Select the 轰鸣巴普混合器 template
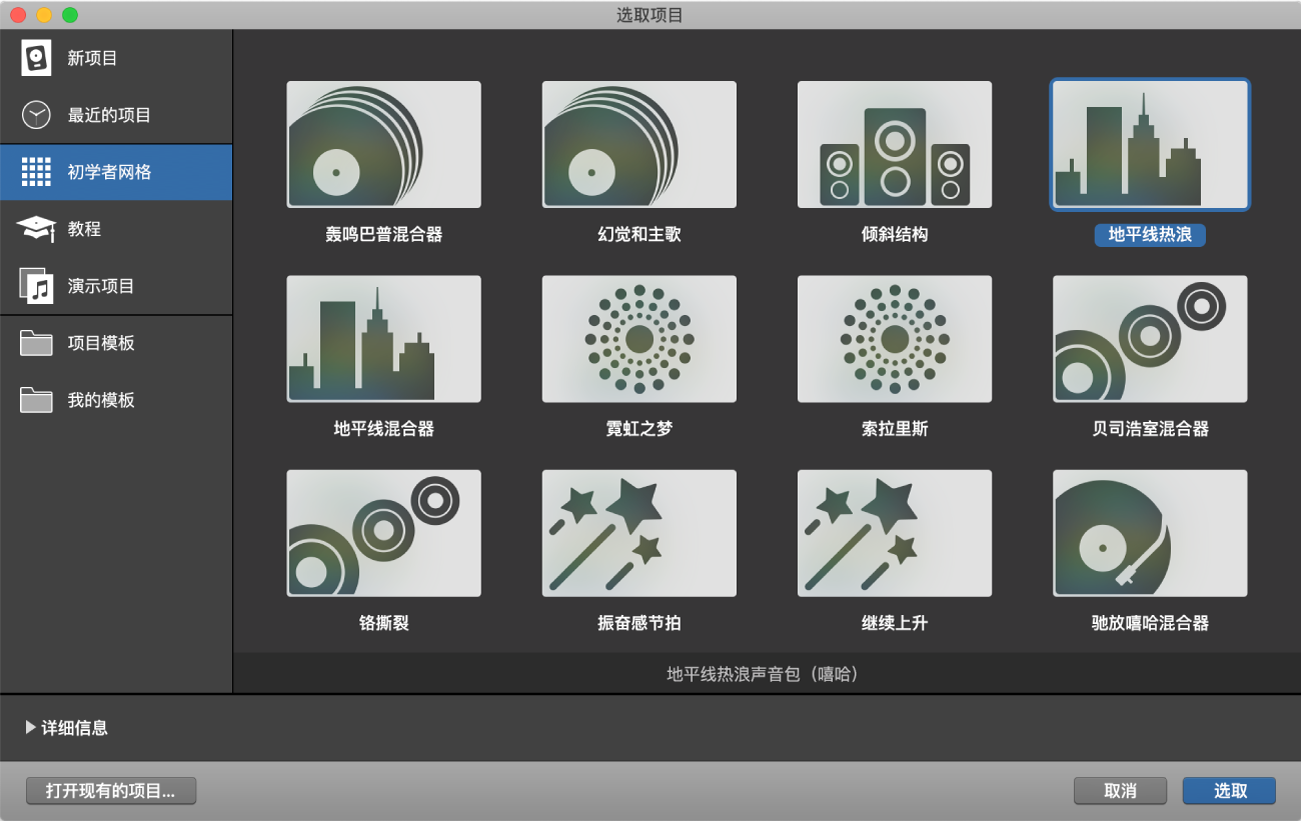The width and height of the screenshot is (1301, 822). pyautogui.click(x=383, y=144)
